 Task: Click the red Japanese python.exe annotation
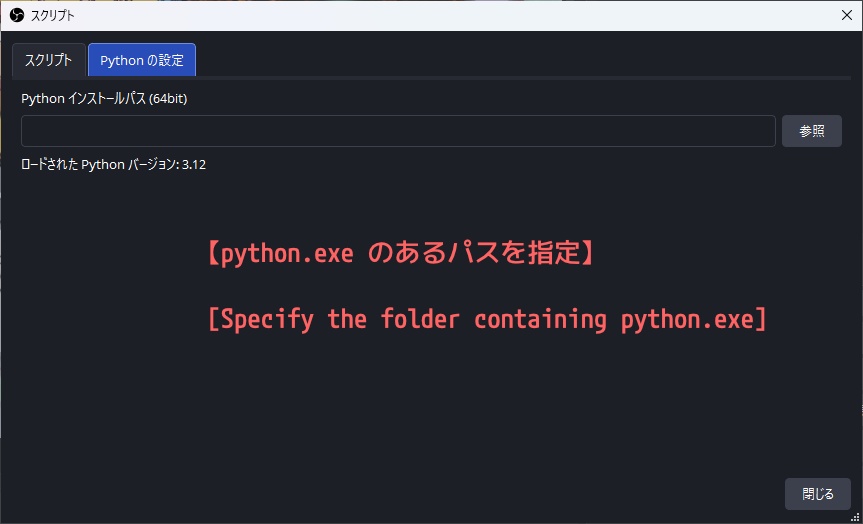pos(400,254)
